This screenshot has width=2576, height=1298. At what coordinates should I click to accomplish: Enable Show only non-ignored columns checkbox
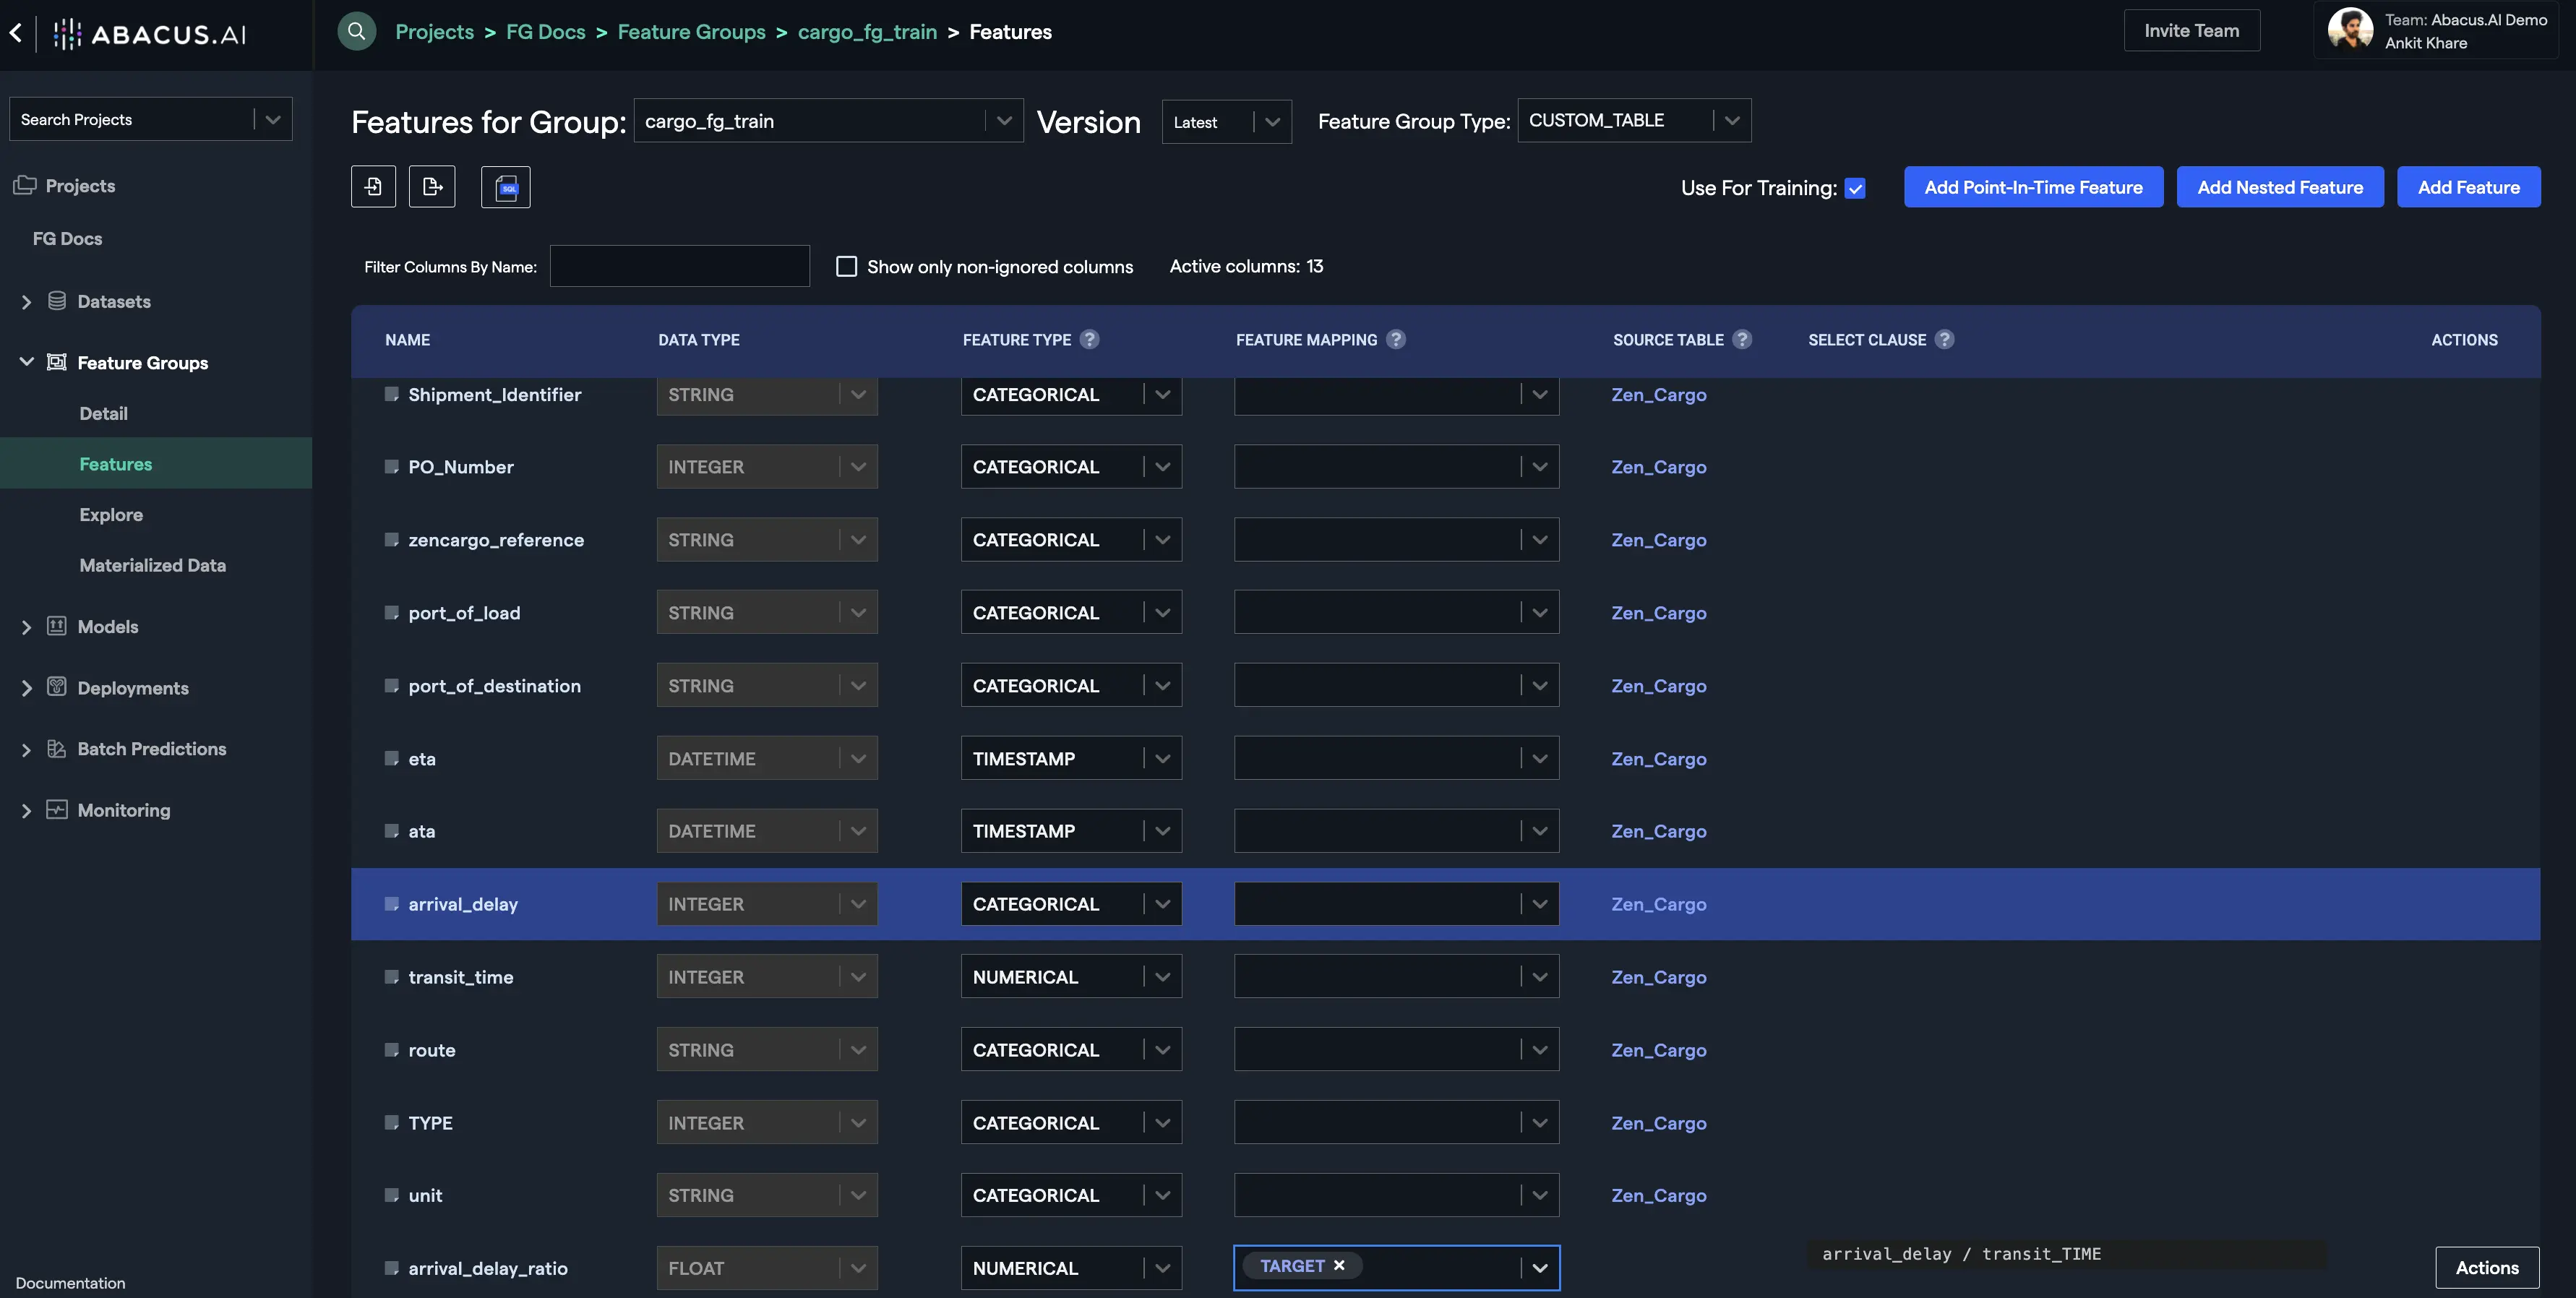pyautogui.click(x=846, y=266)
